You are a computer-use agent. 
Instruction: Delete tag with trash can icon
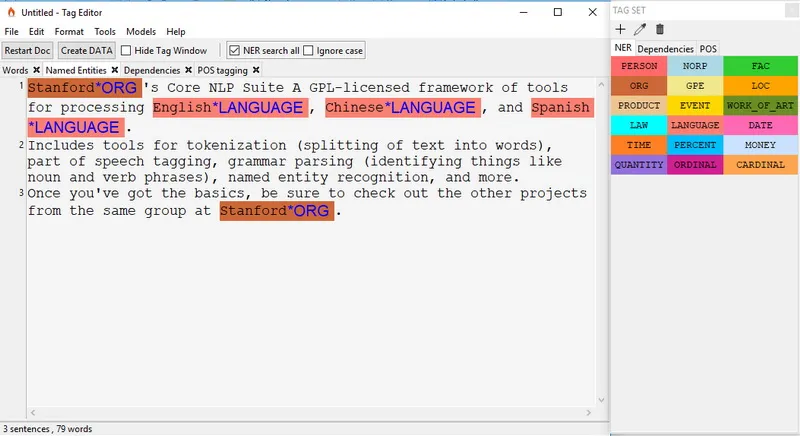pyautogui.click(x=660, y=30)
